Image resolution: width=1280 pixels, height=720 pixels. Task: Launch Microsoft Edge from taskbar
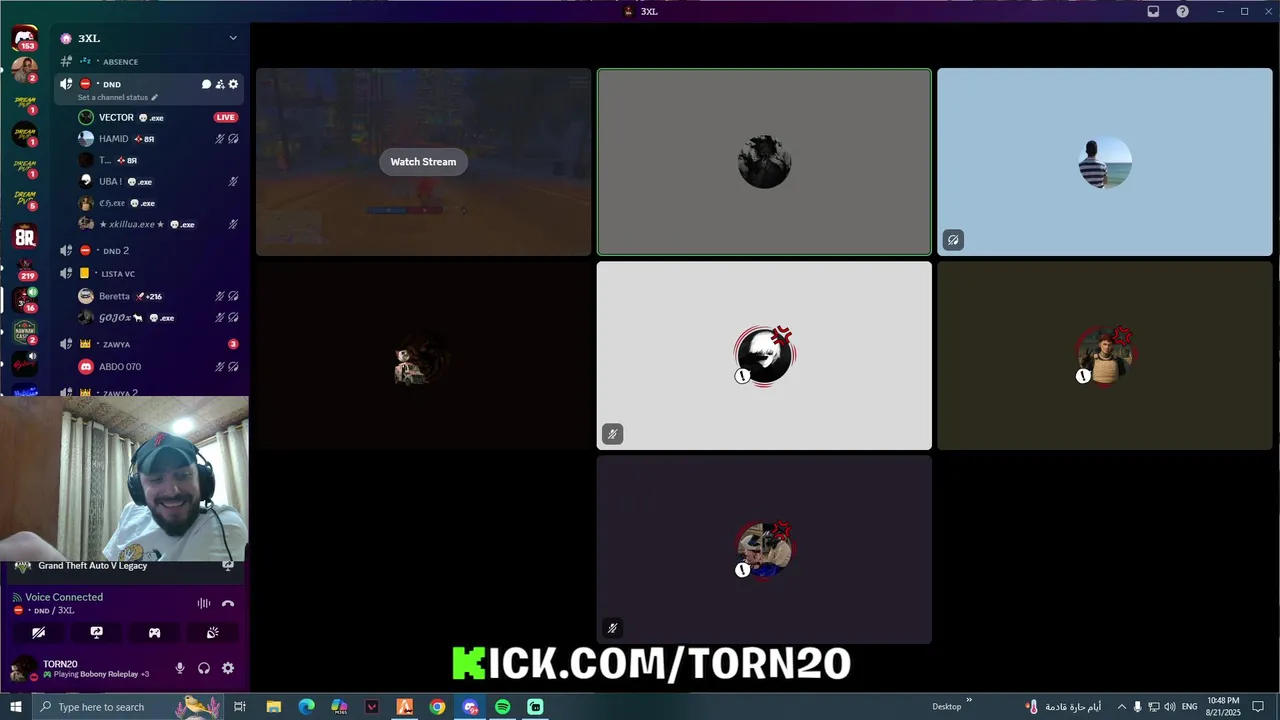(307, 707)
